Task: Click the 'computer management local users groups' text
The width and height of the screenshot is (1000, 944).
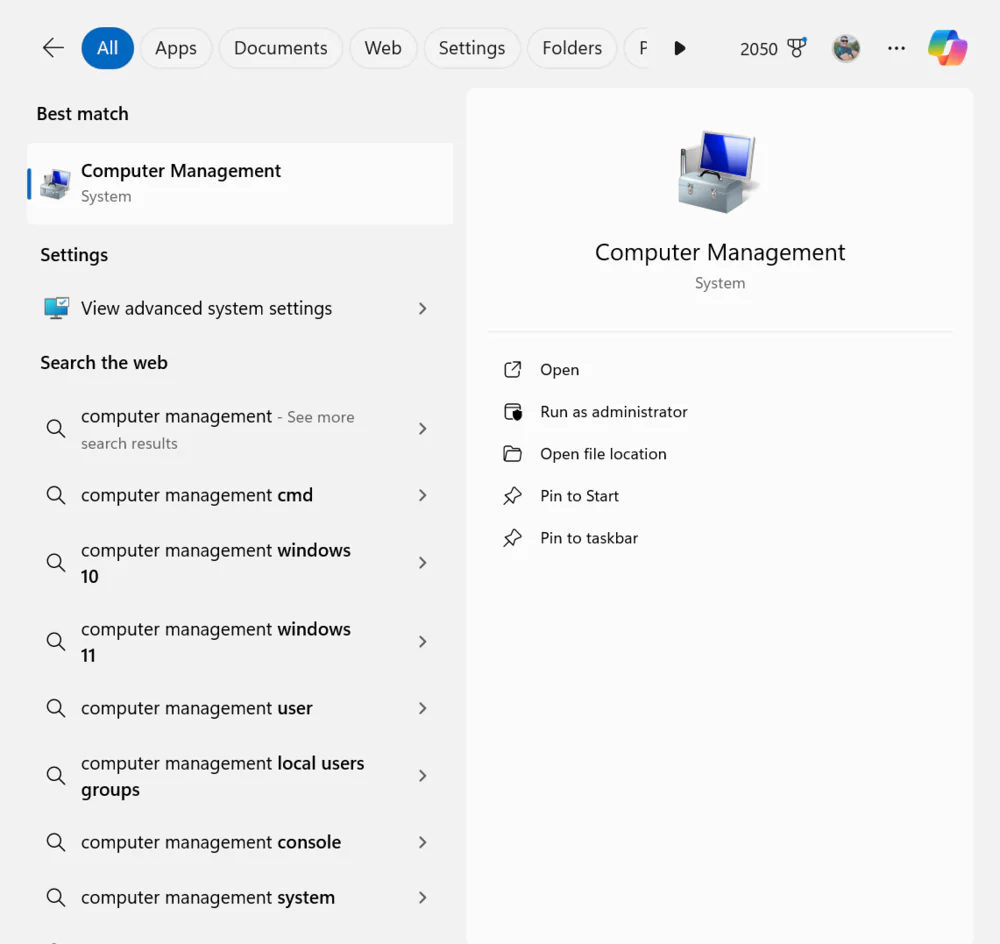Action: pos(222,776)
